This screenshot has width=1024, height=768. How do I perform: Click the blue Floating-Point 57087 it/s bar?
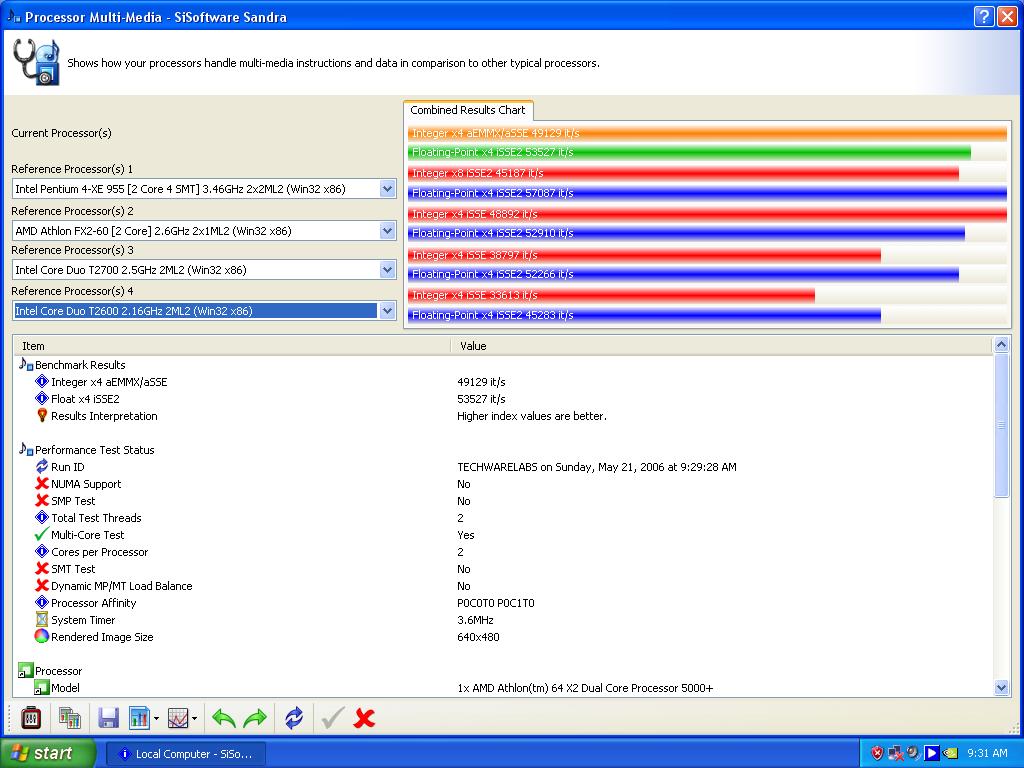[x=707, y=193]
